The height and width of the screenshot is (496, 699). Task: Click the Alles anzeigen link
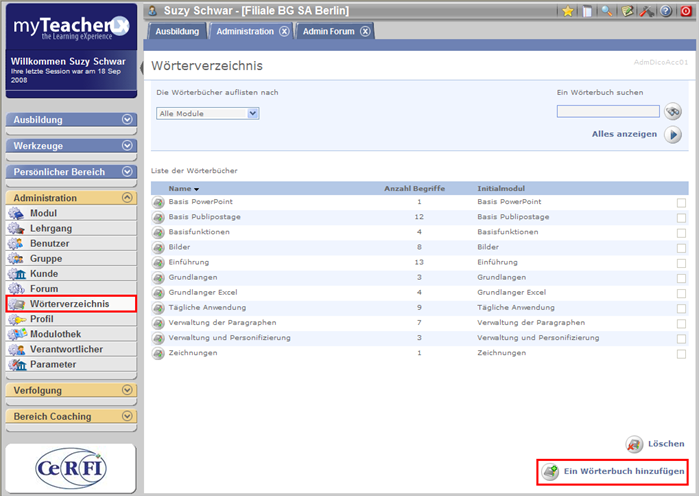click(x=624, y=134)
